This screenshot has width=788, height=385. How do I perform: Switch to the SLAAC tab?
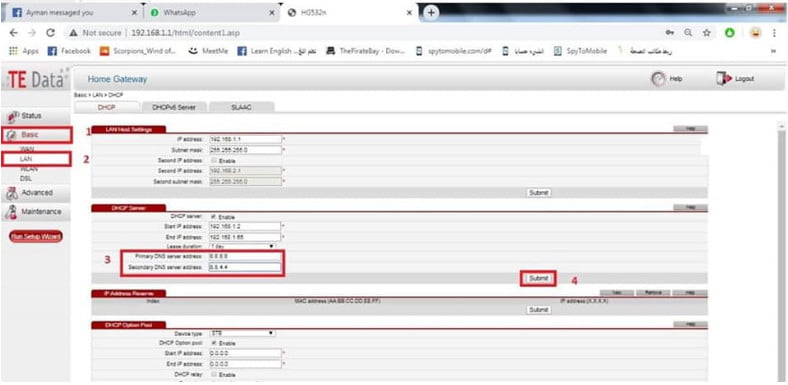click(241, 107)
